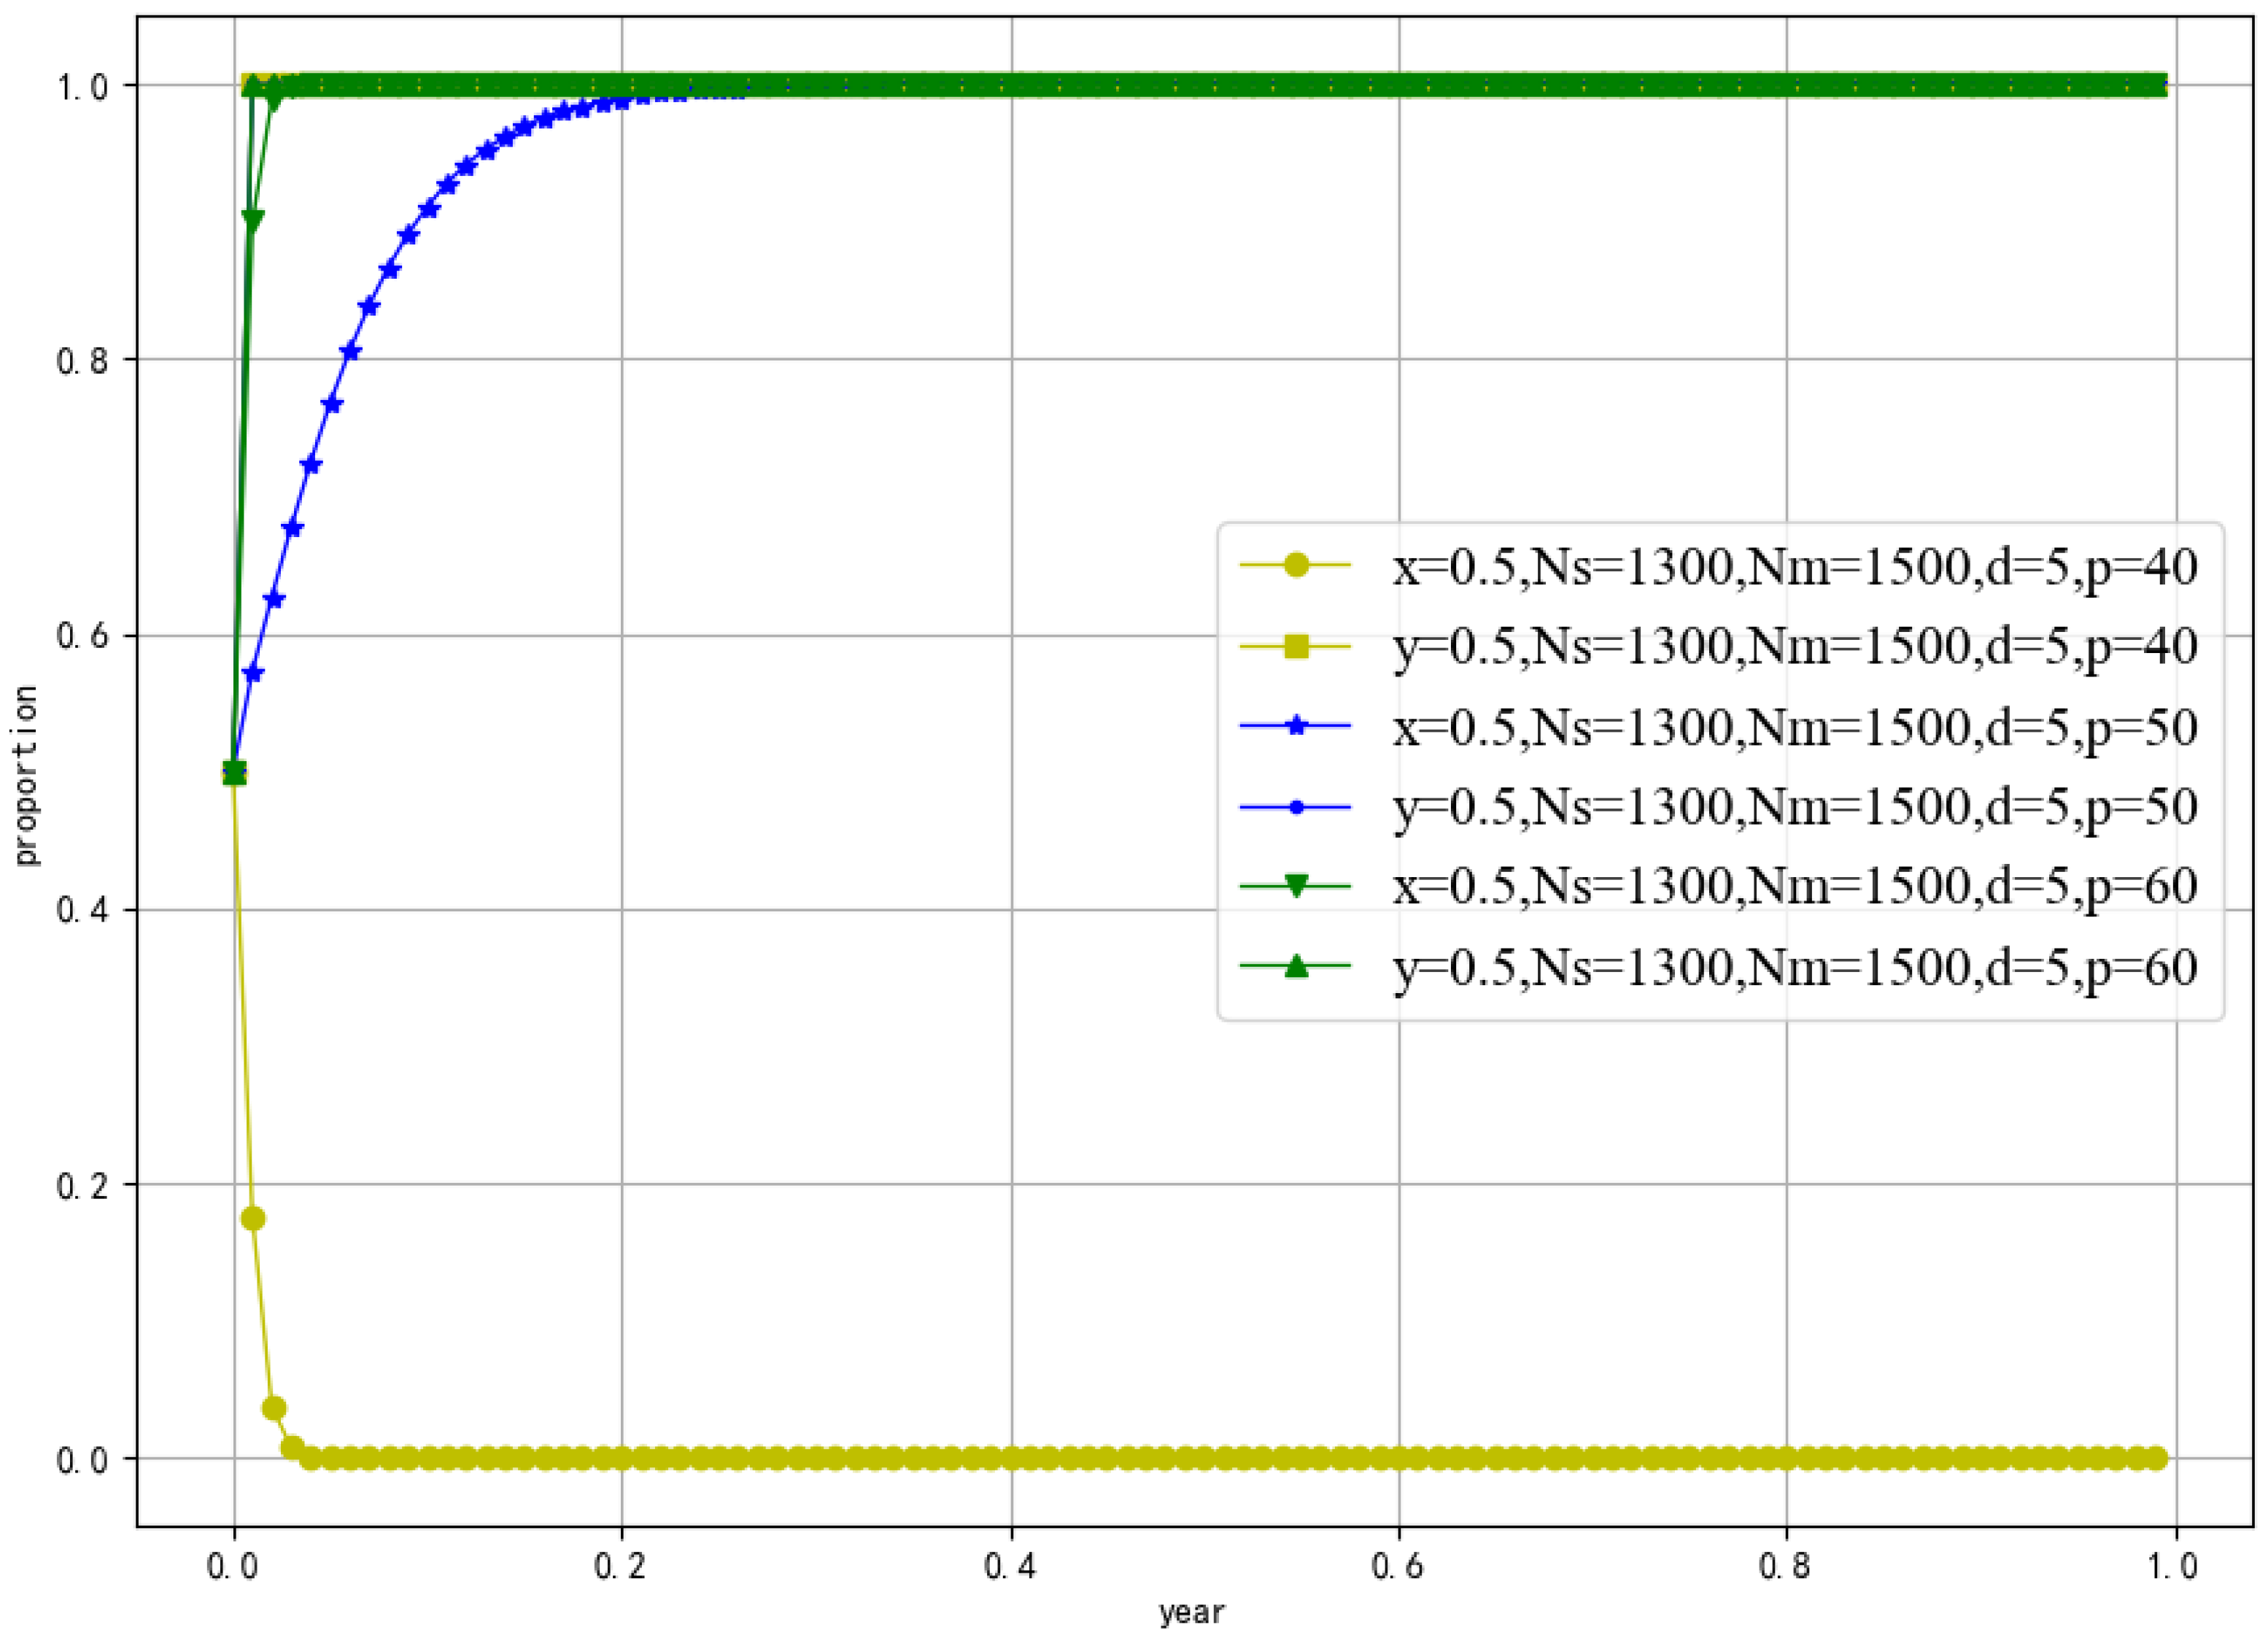2268x1644 pixels.
Task: Select legend text y=0.5,Ns=1300,Nm=1500,d=5,p=60
Action: tap(1795, 967)
